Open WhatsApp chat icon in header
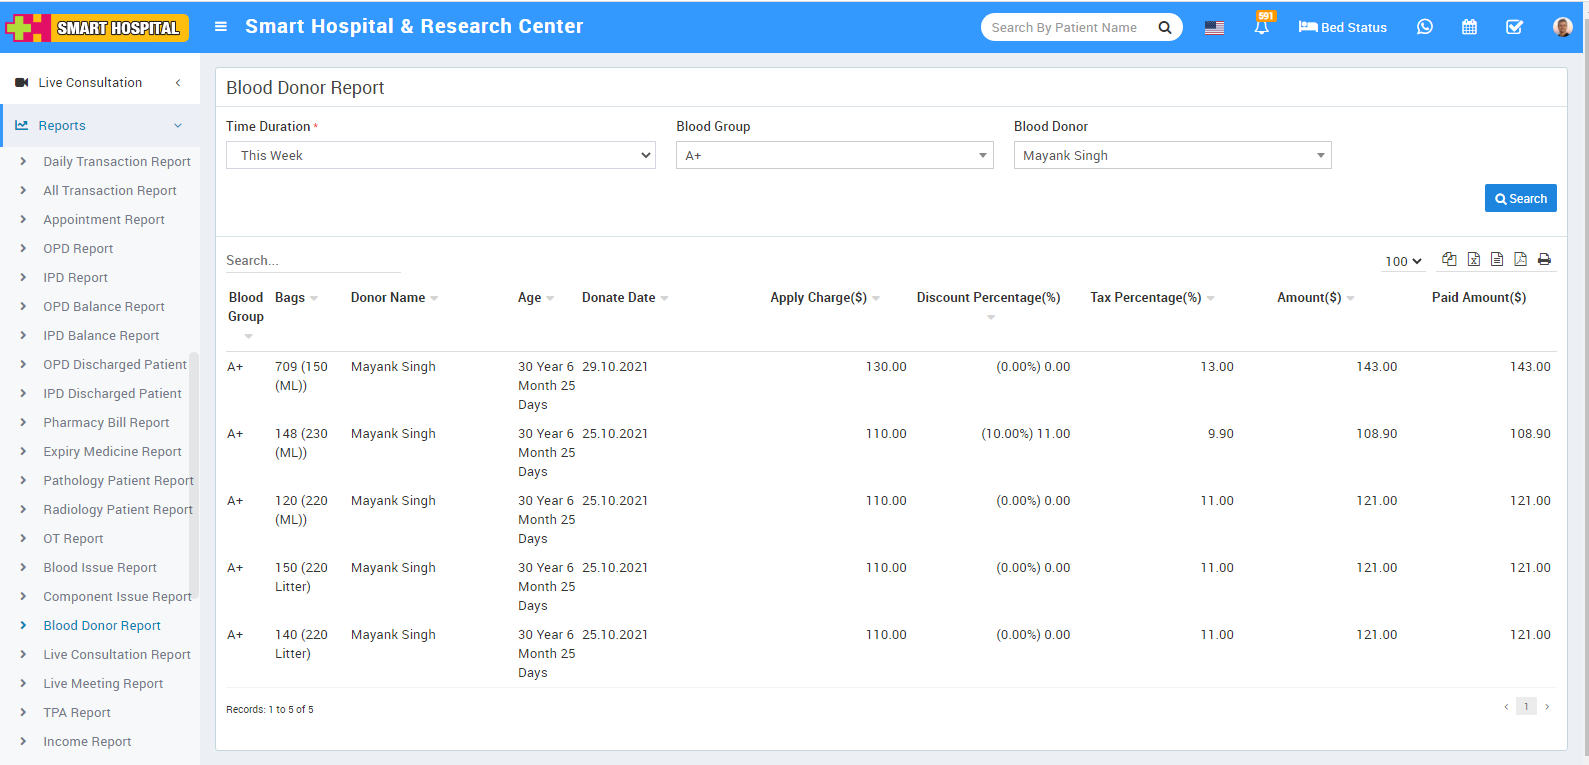This screenshot has height=765, width=1589. [1424, 27]
